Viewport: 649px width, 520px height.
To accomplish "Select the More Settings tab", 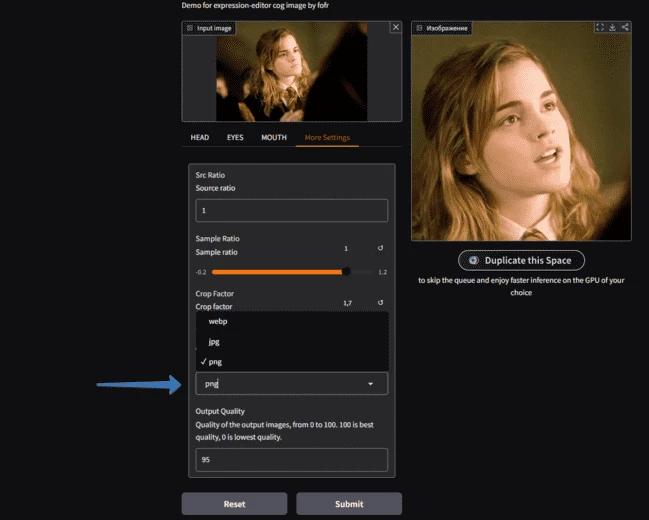I will (327, 137).
